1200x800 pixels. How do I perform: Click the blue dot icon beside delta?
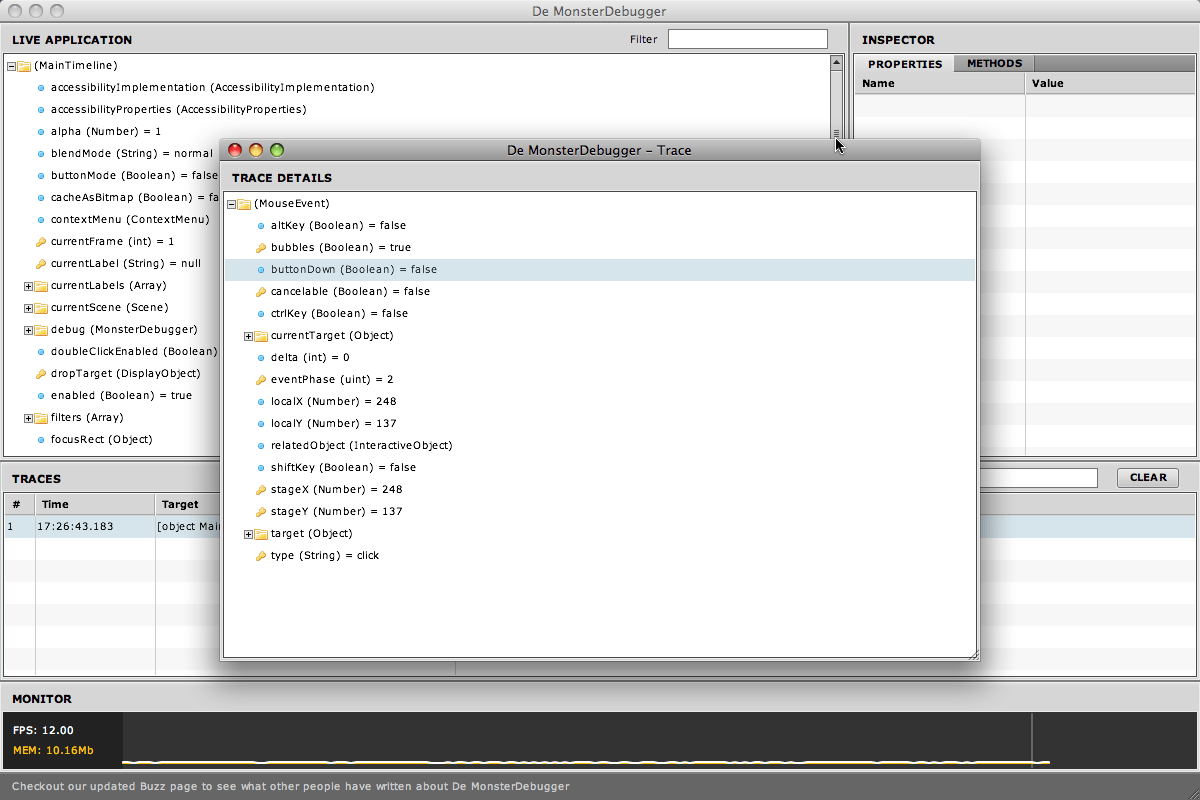pos(261,358)
